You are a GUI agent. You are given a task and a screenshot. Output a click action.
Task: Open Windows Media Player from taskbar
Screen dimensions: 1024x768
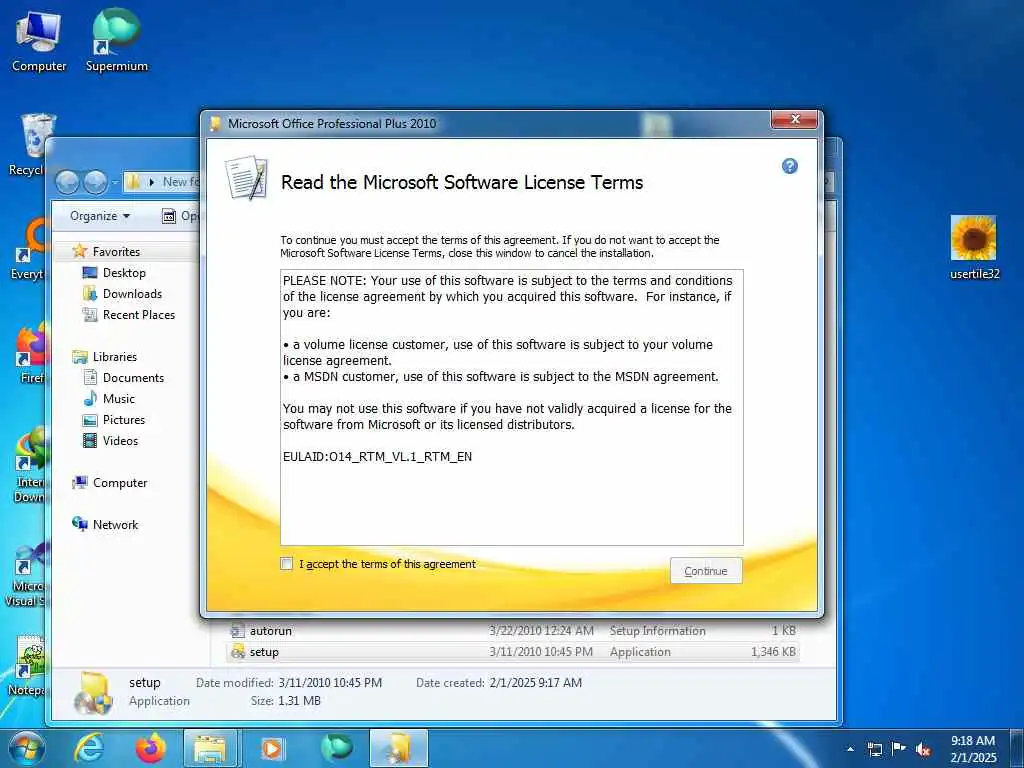273,748
